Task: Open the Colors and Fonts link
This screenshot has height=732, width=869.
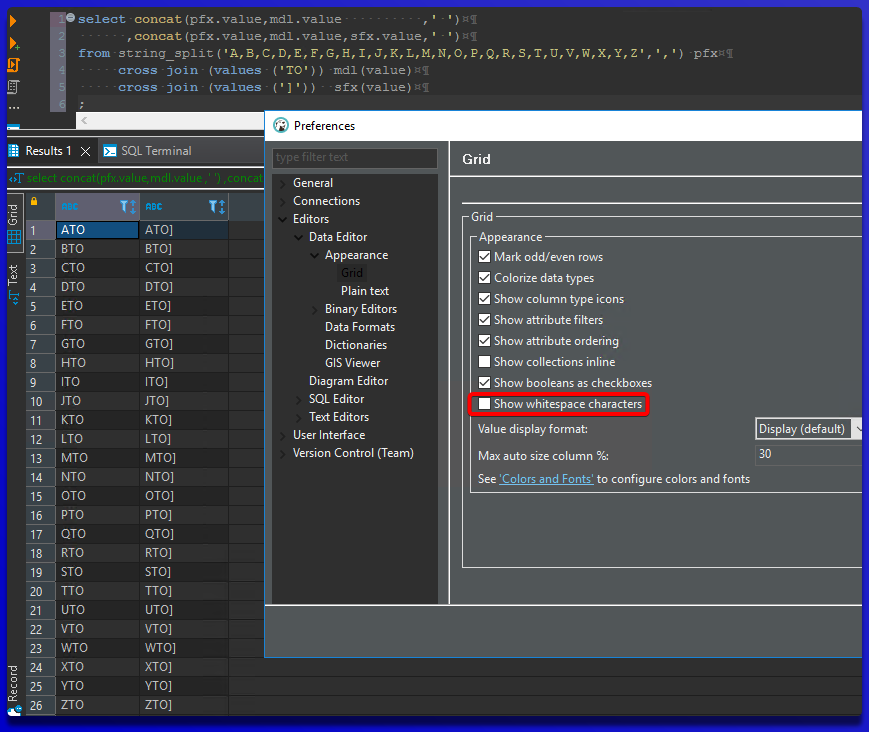Action: click(546, 478)
